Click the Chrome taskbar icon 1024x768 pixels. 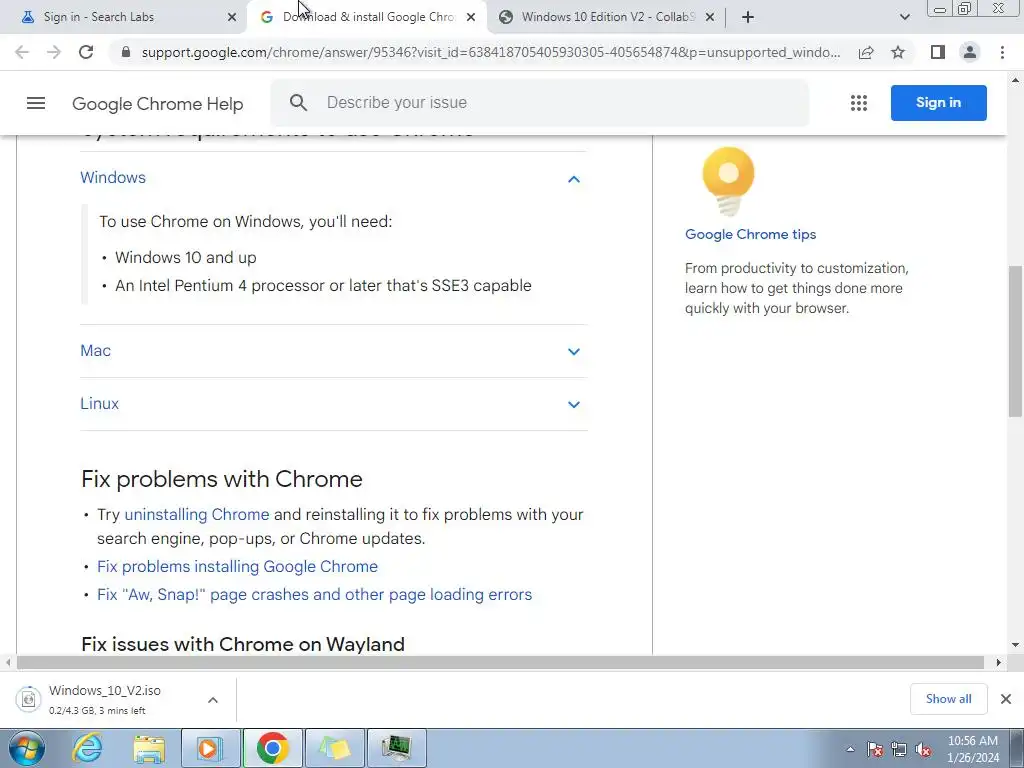pos(273,748)
